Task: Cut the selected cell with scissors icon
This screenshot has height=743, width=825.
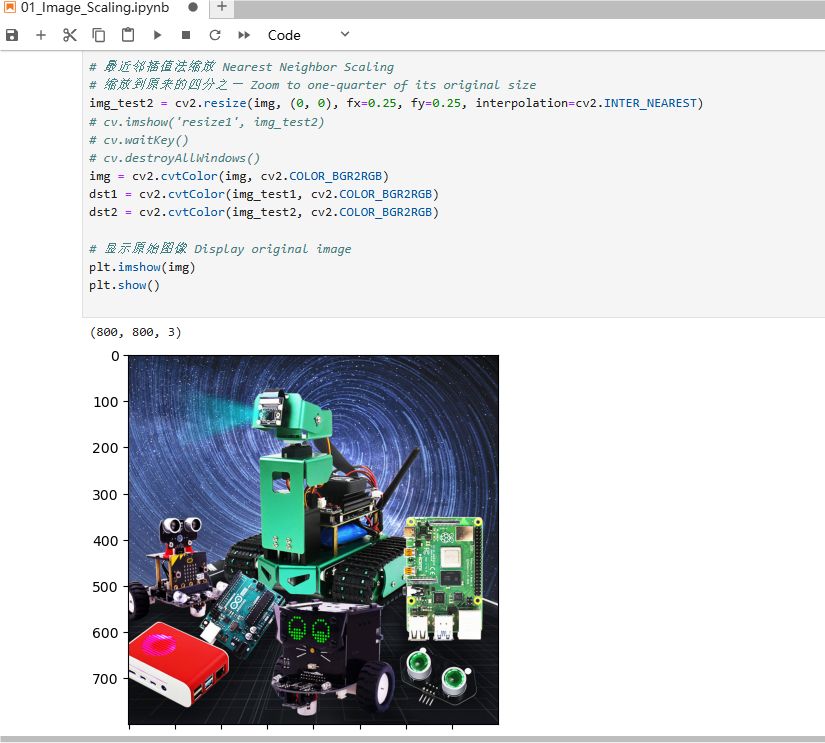Action: pyautogui.click(x=69, y=35)
